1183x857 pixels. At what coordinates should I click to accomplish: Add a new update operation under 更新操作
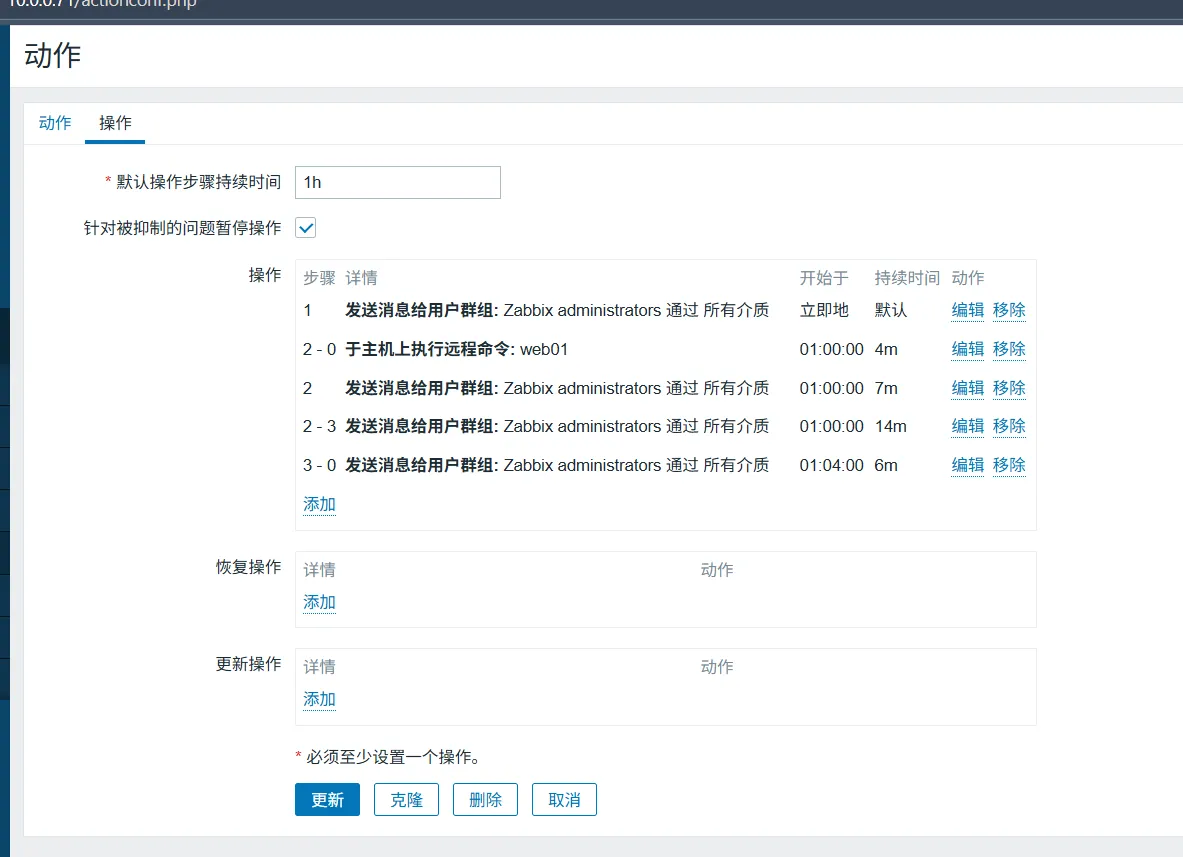pos(319,699)
